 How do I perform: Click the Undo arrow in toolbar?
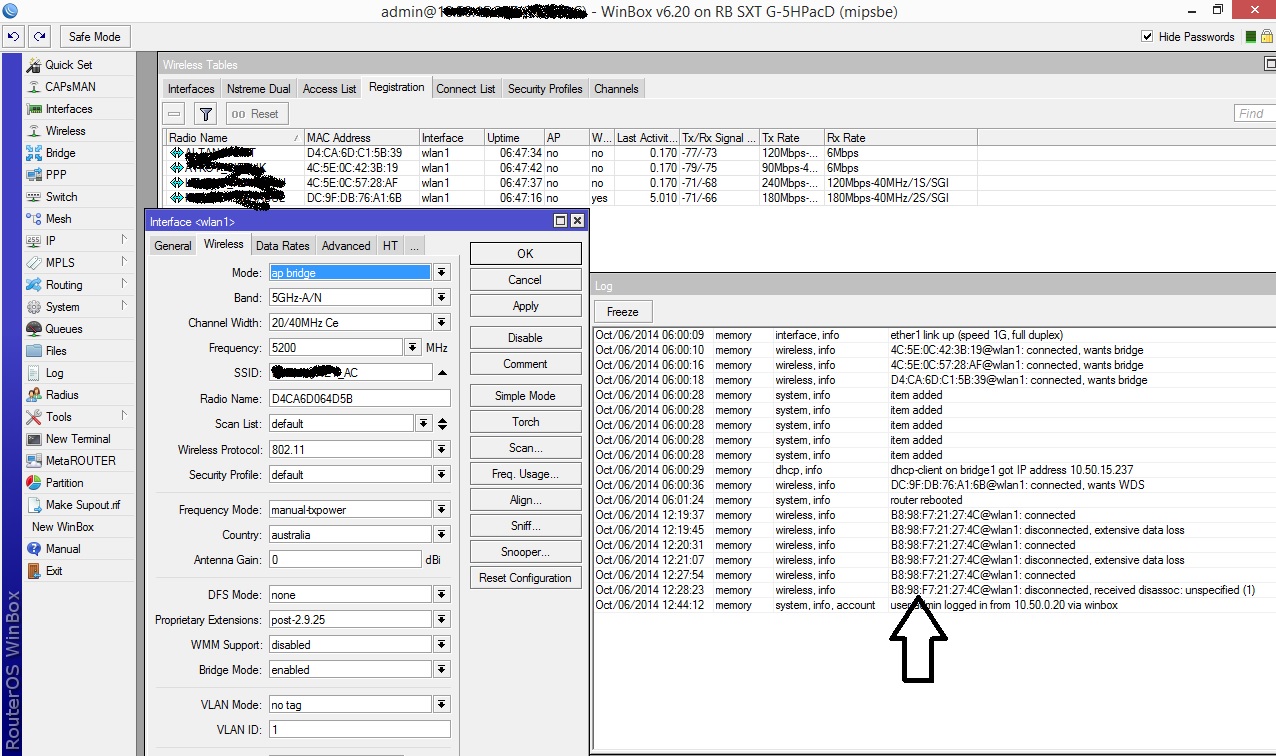(14, 37)
